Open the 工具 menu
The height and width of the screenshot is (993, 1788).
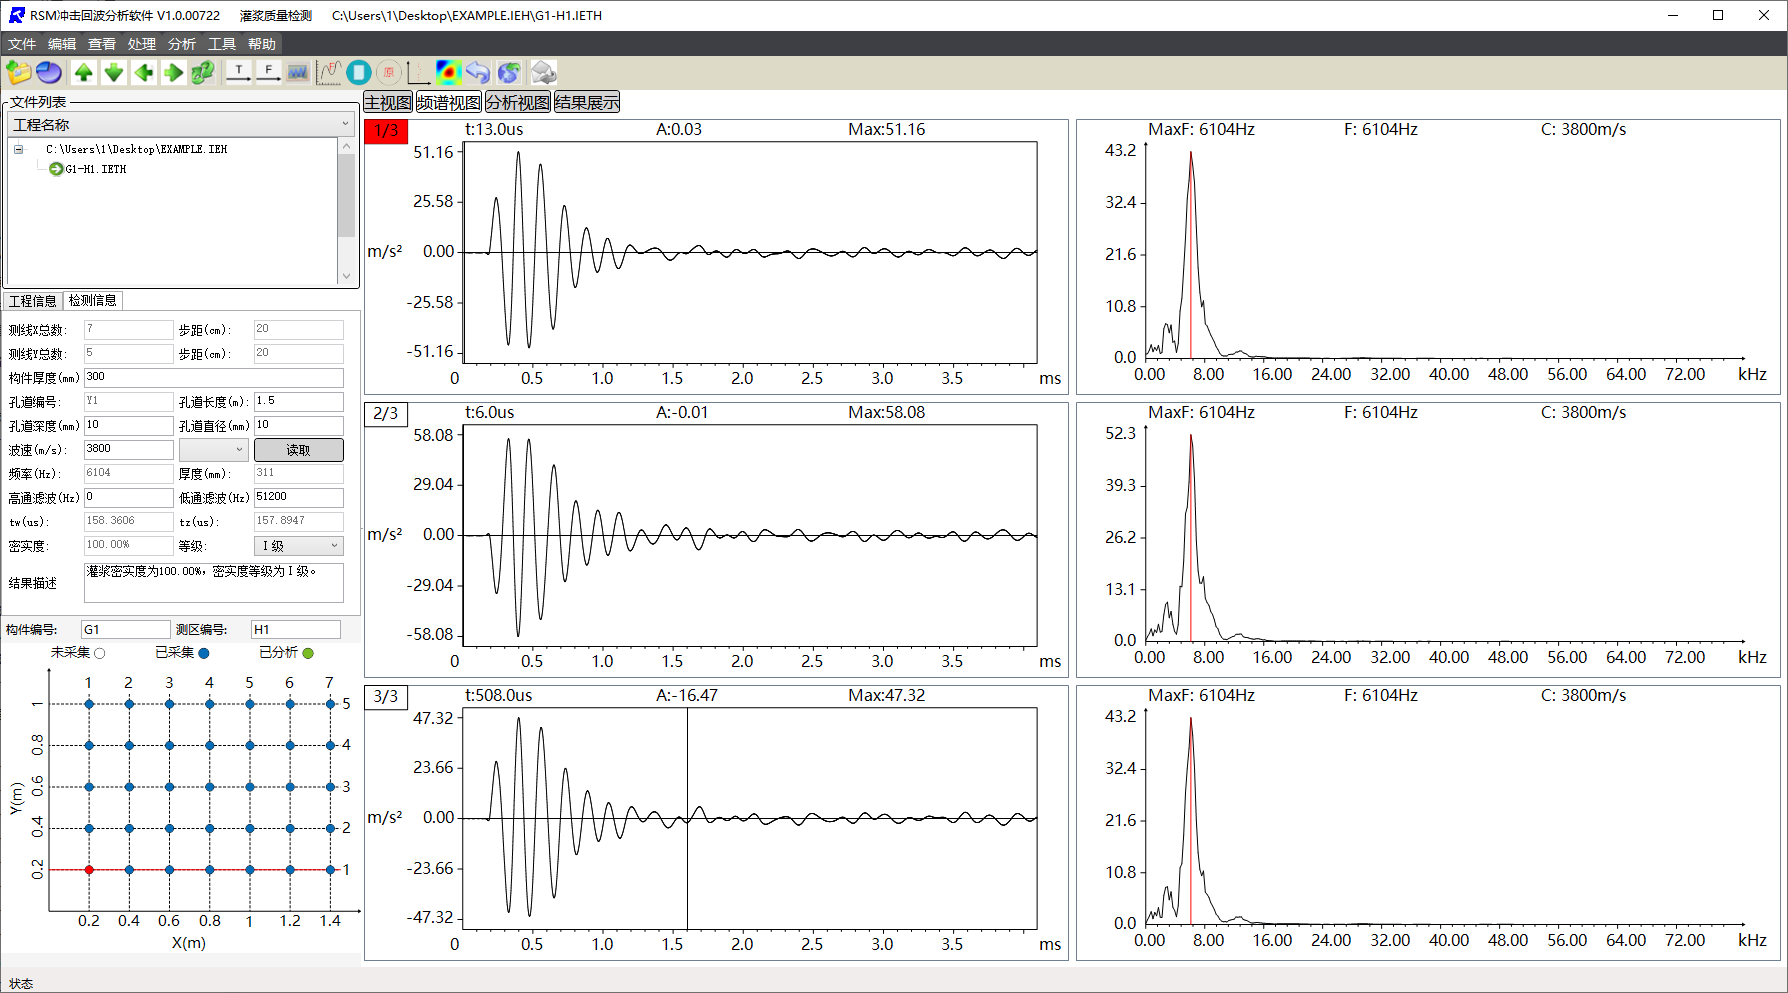tap(222, 44)
